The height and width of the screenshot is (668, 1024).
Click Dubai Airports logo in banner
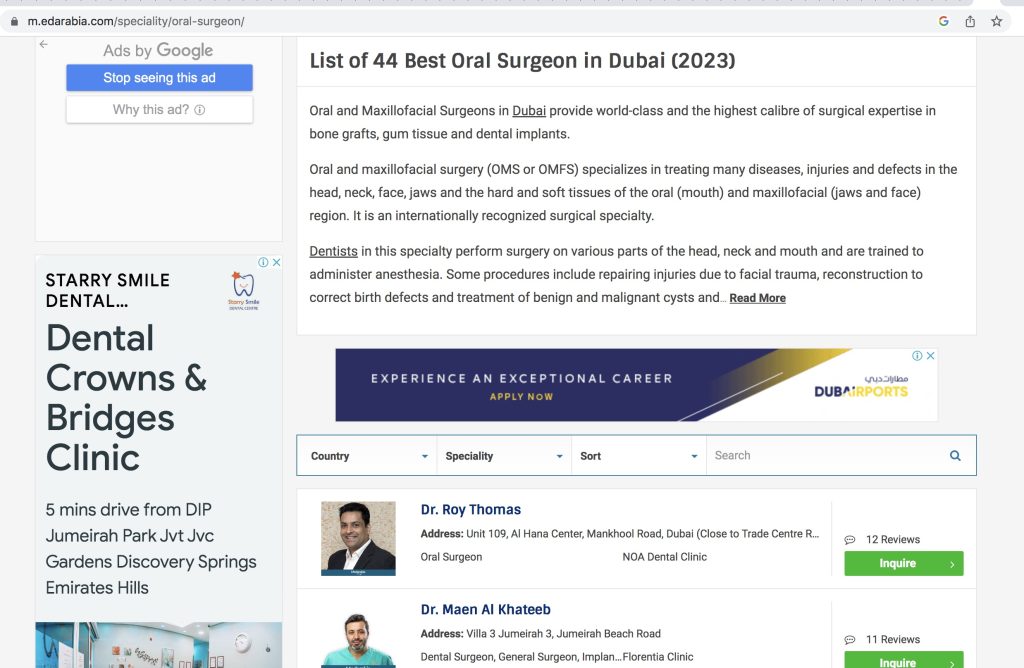861,387
